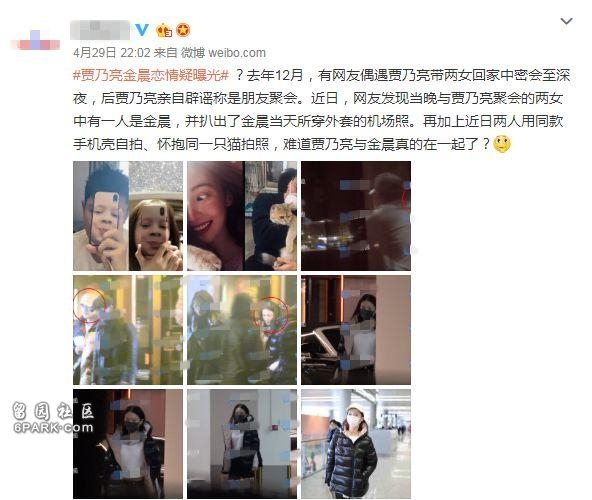The image size is (592, 500).
Task: Open airport photo with white cap
Action: coord(356,444)
